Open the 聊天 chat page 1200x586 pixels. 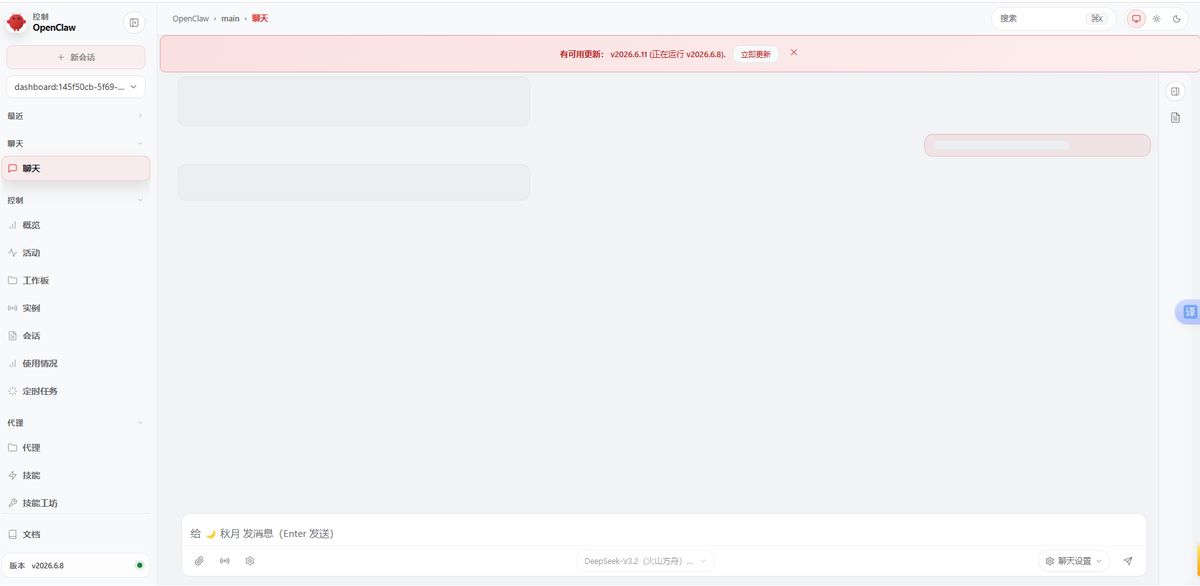click(76, 168)
